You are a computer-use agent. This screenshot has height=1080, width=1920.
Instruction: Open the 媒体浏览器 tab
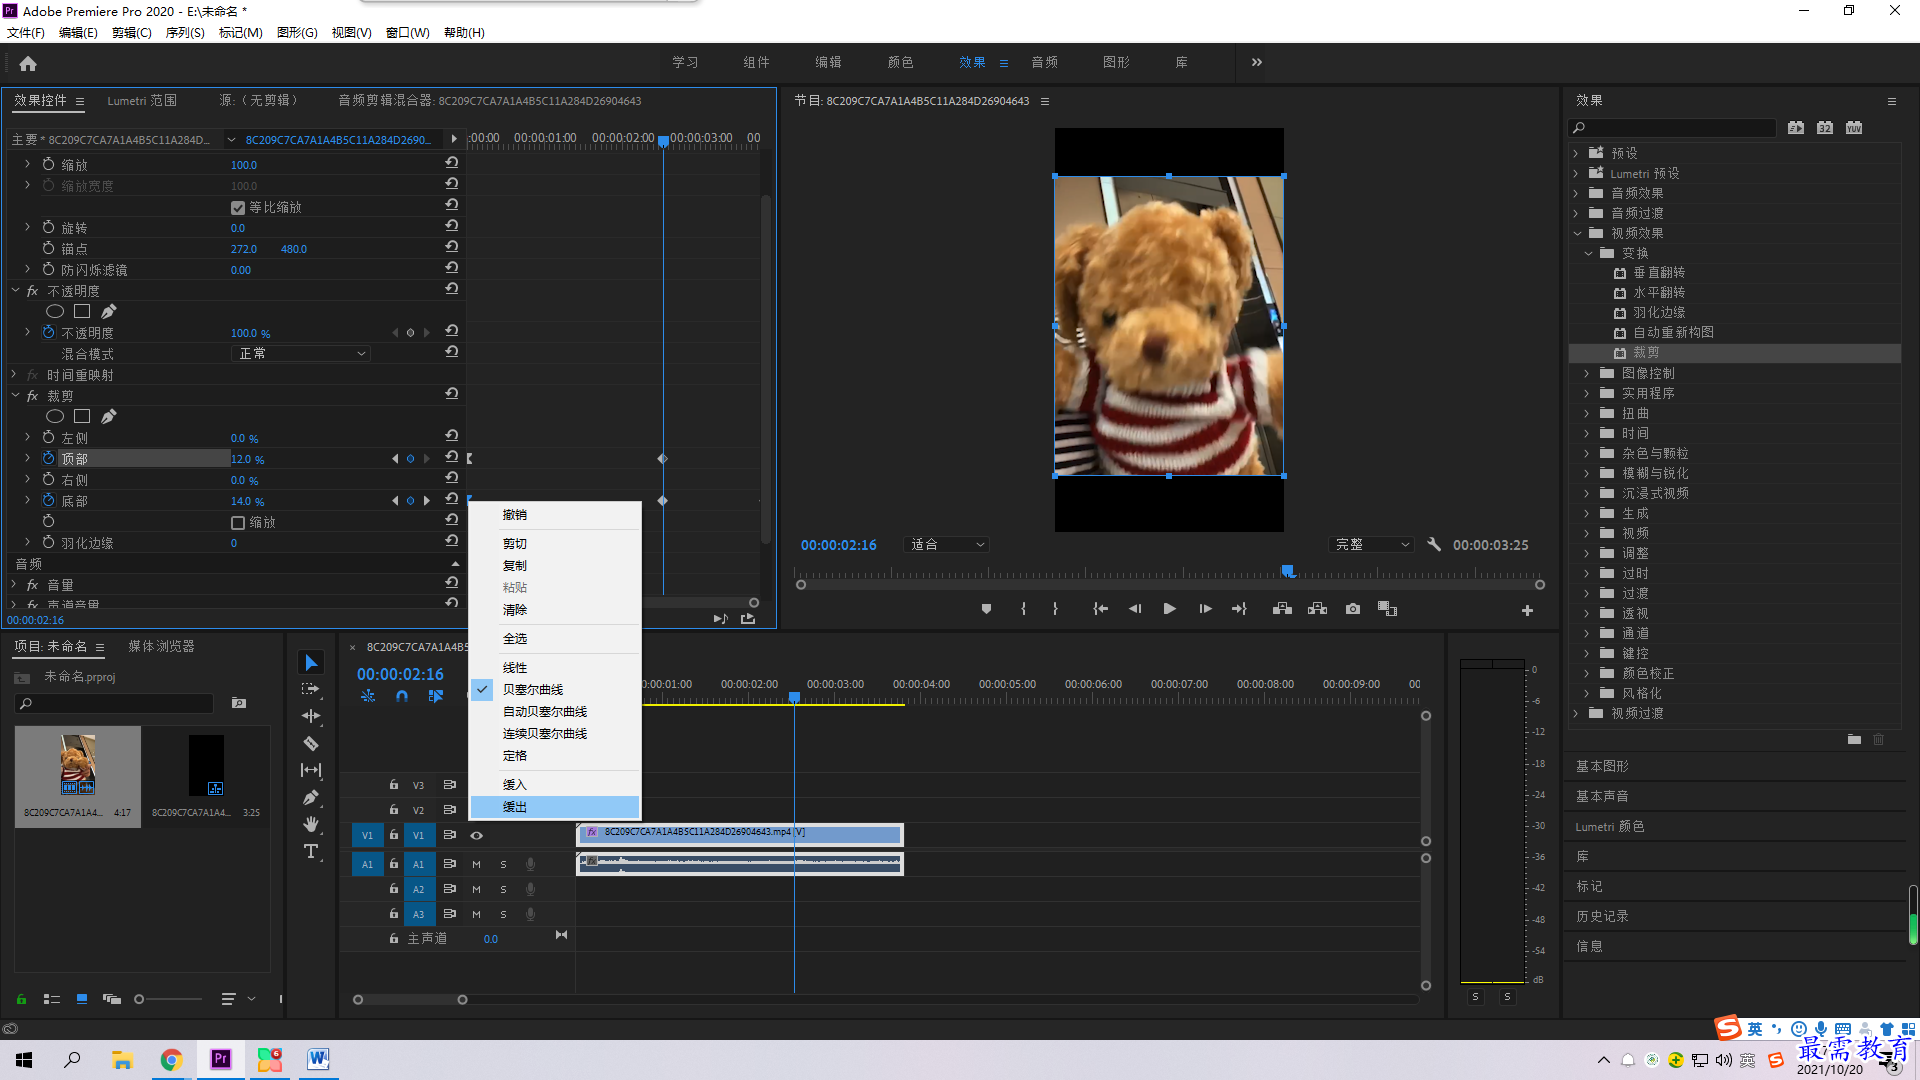pos(161,647)
